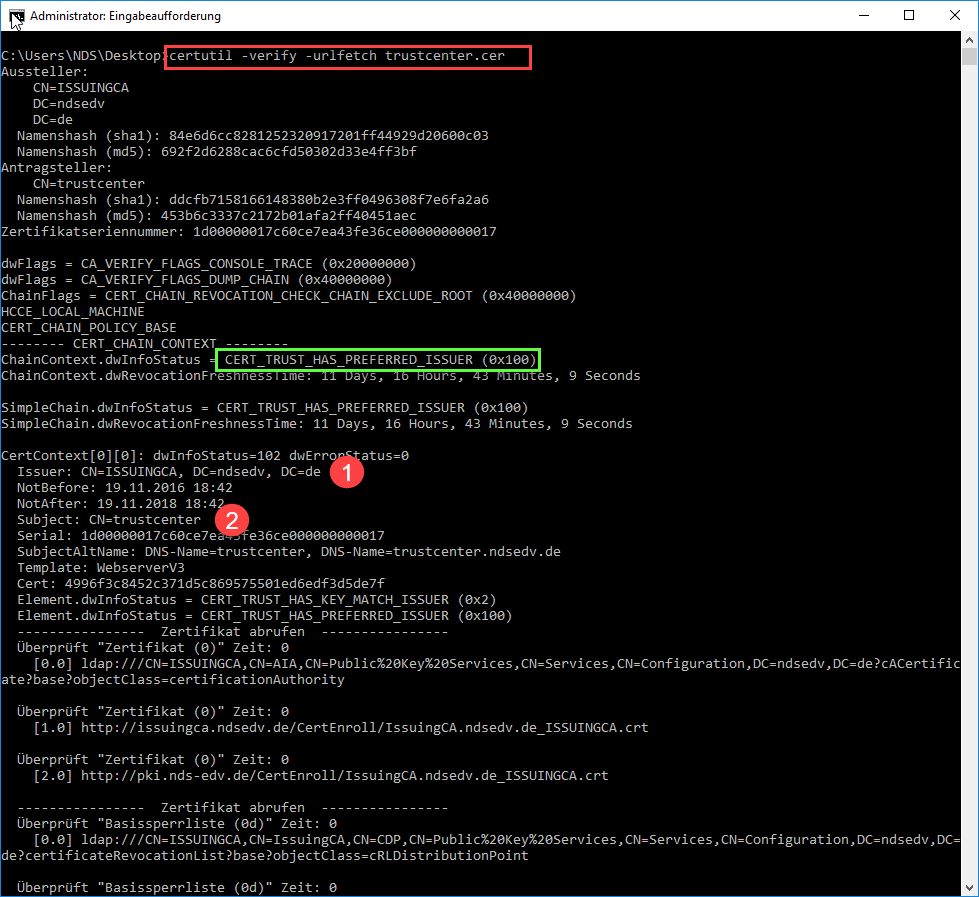Image resolution: width=979 pixels, height=897 pixels.
Task: Click the Zertifikatseriennummer line
Action: pos(249,232)
